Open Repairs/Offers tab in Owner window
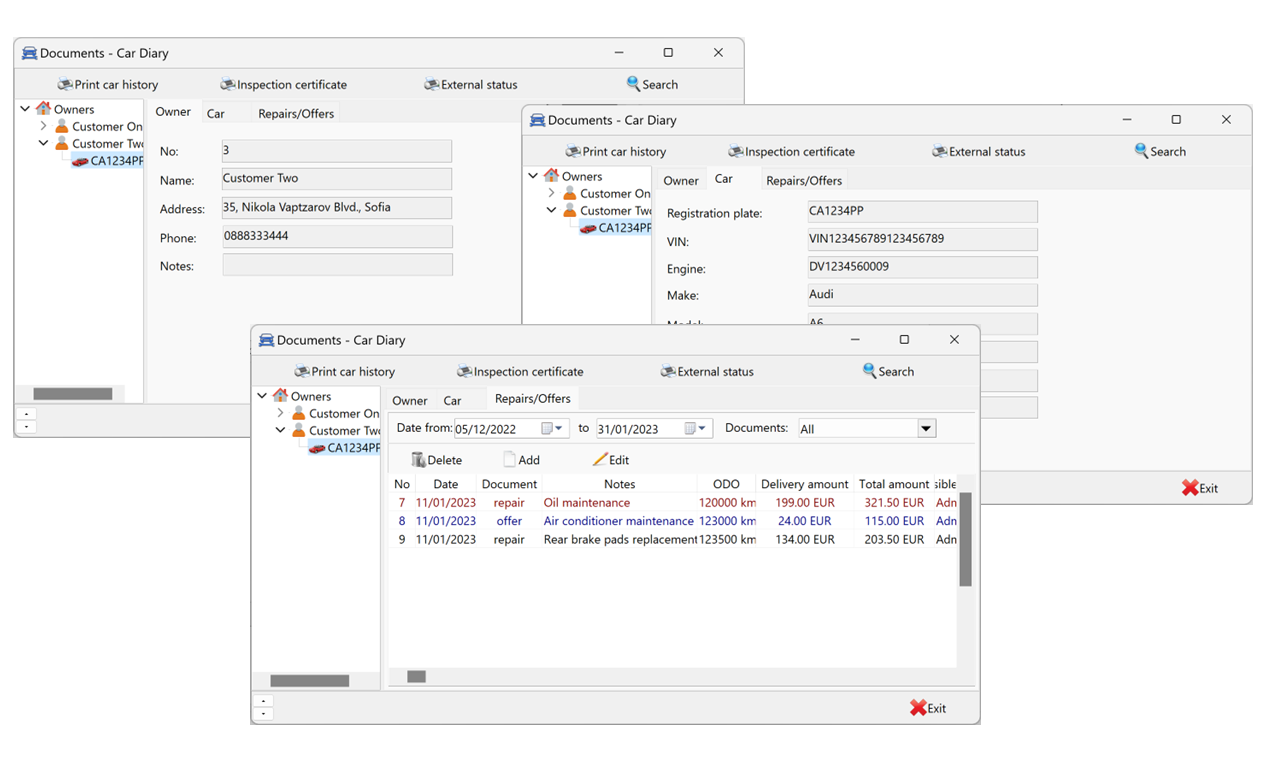Viewport: 1270px width, 760px height. [x=296, y=113]
